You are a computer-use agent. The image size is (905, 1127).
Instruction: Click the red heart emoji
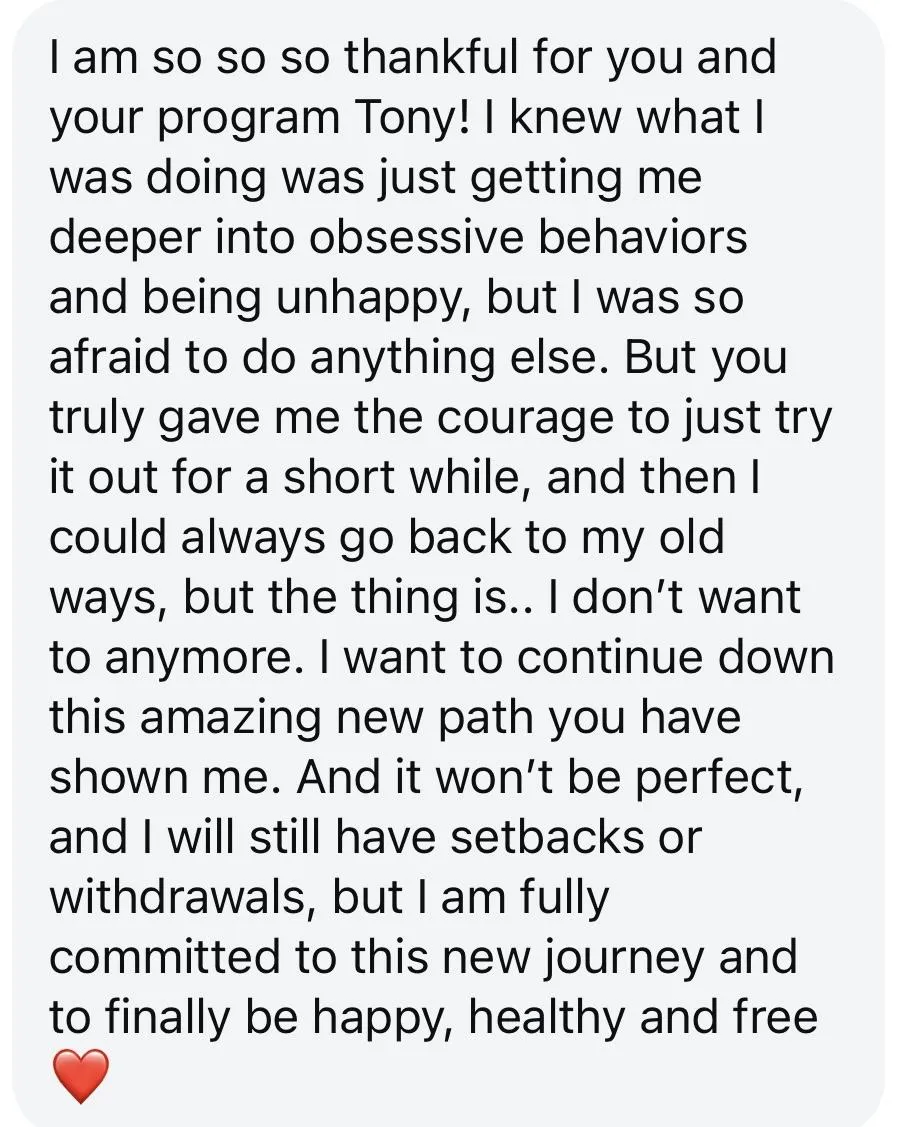81,1075
